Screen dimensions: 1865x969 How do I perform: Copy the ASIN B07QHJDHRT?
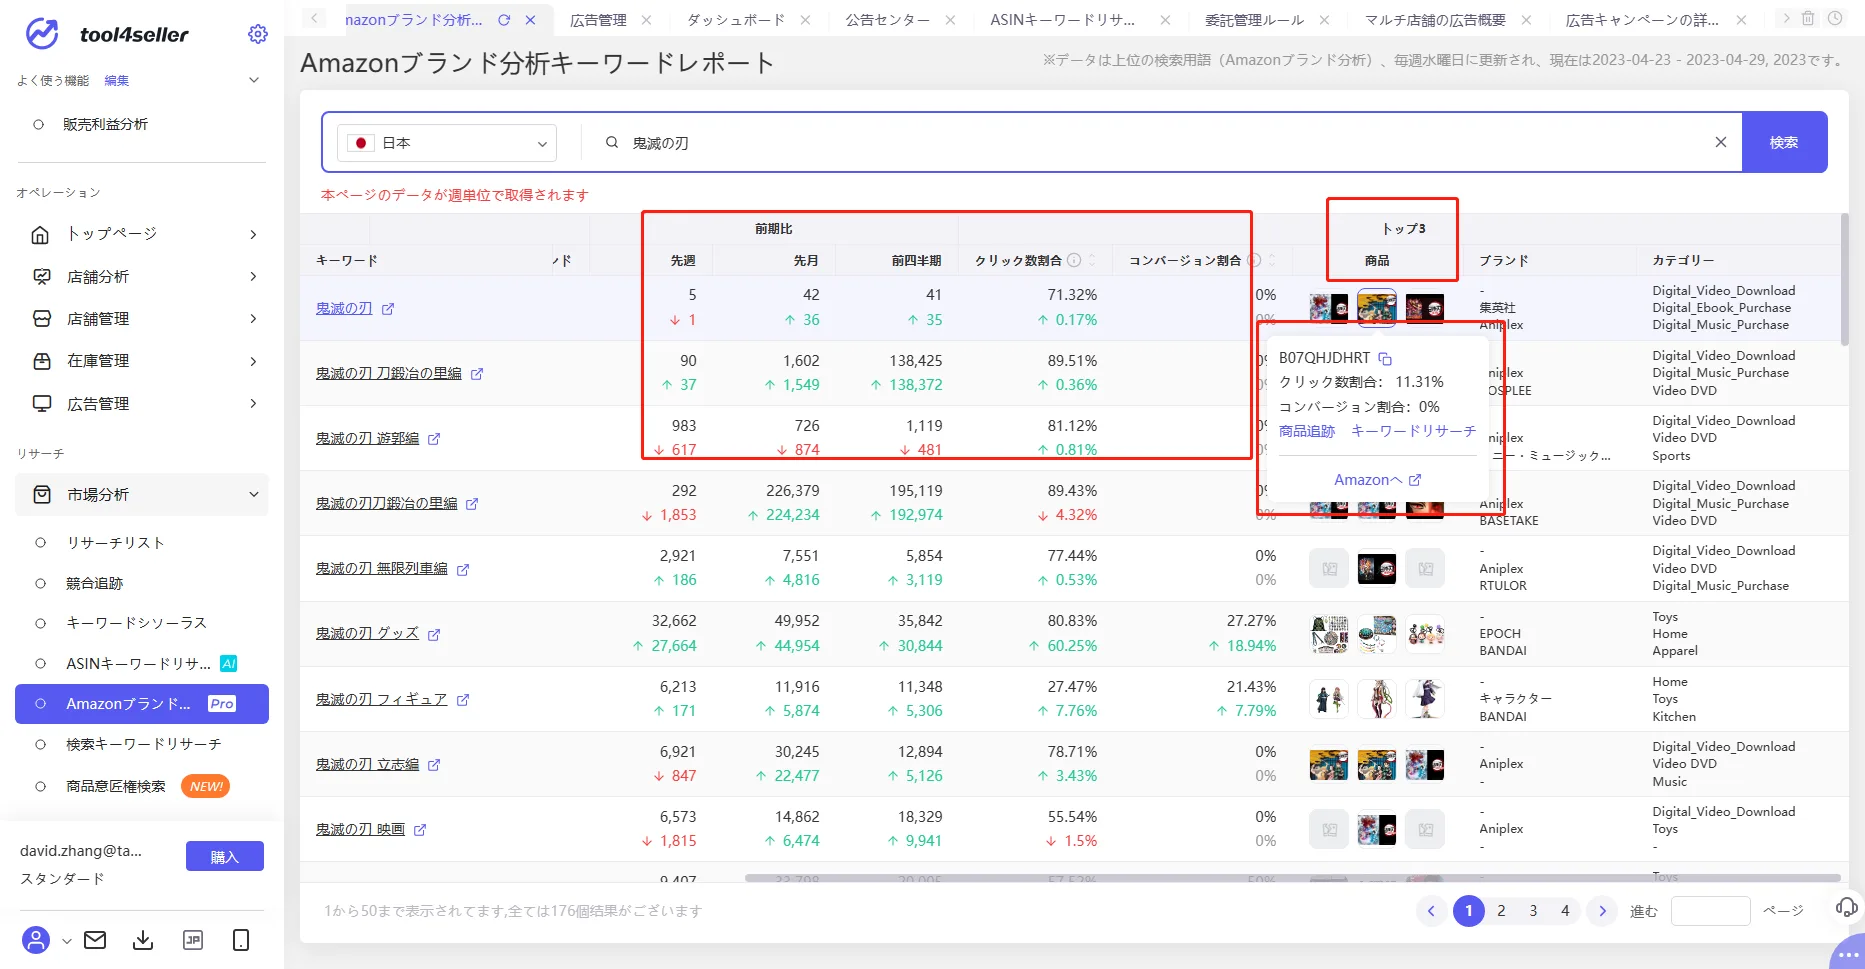coord(1385,358)
